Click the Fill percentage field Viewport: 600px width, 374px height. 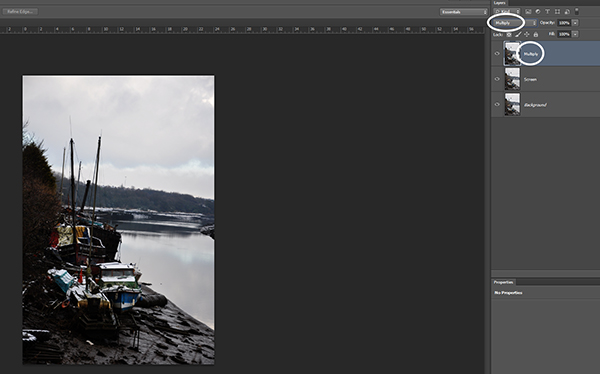[x=564, y=34]
